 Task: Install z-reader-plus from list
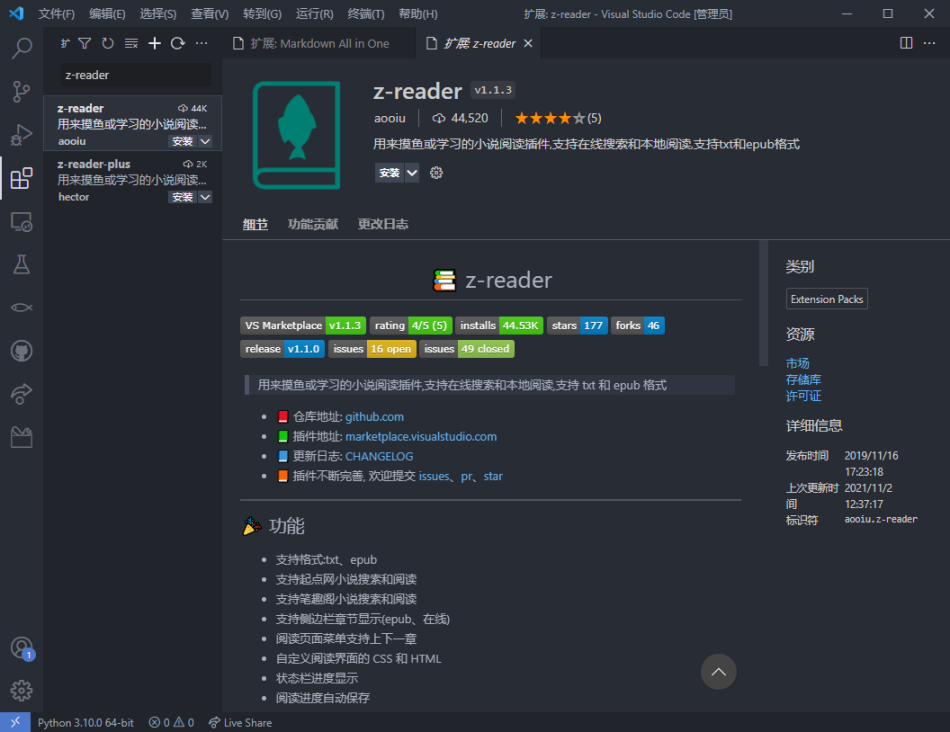click(182, 197)
